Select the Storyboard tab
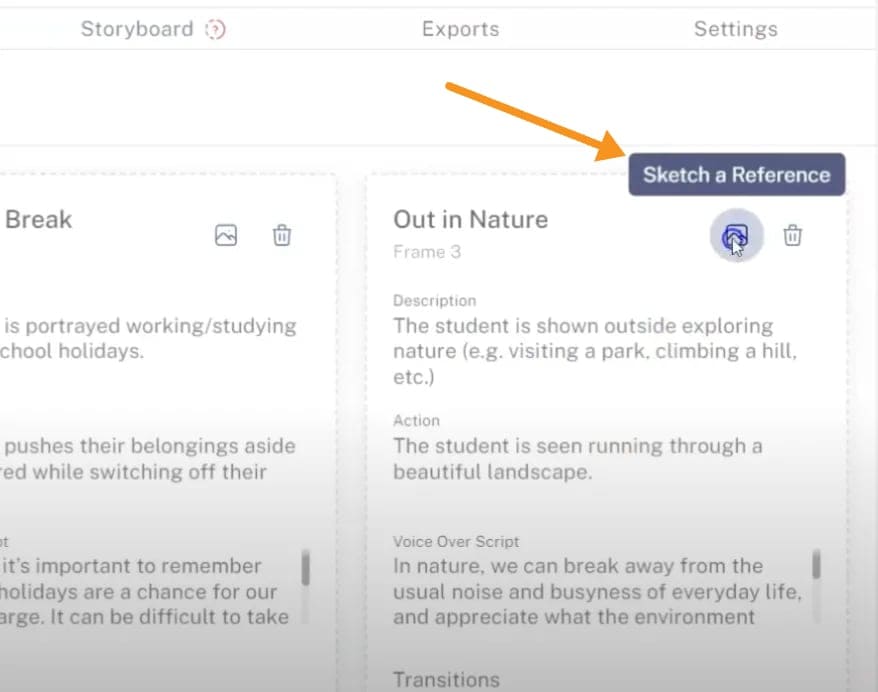Viewport: 878px width, 692px height. click(138, 29)
